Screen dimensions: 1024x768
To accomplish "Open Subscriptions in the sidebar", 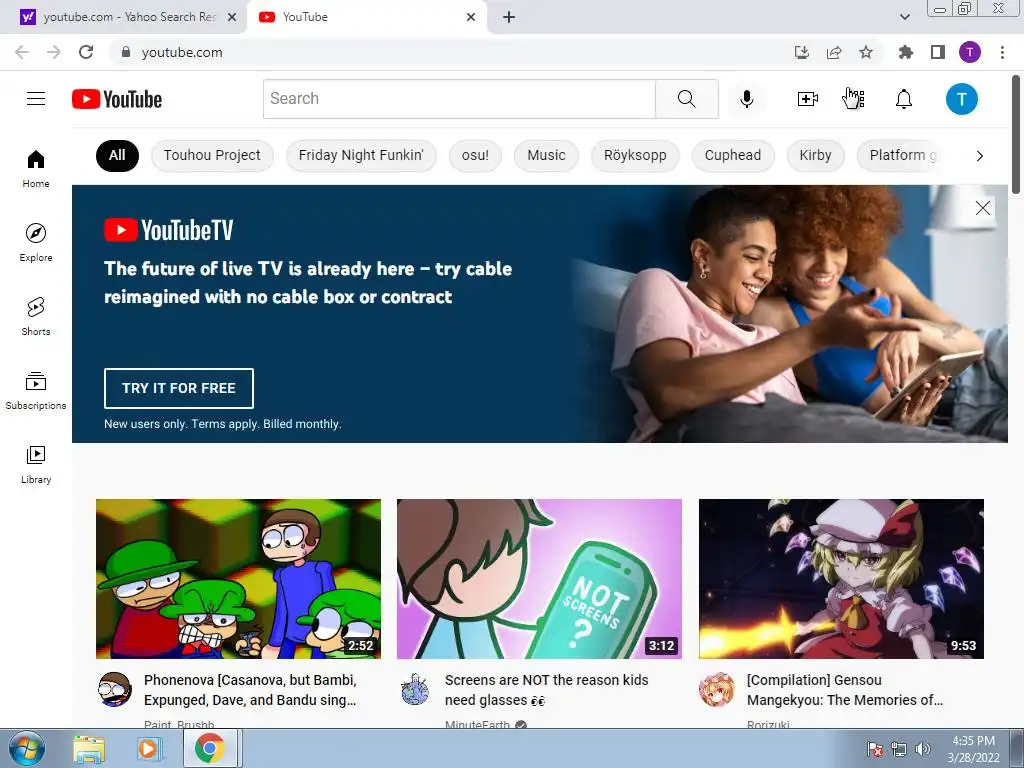I will click(36, 390).
